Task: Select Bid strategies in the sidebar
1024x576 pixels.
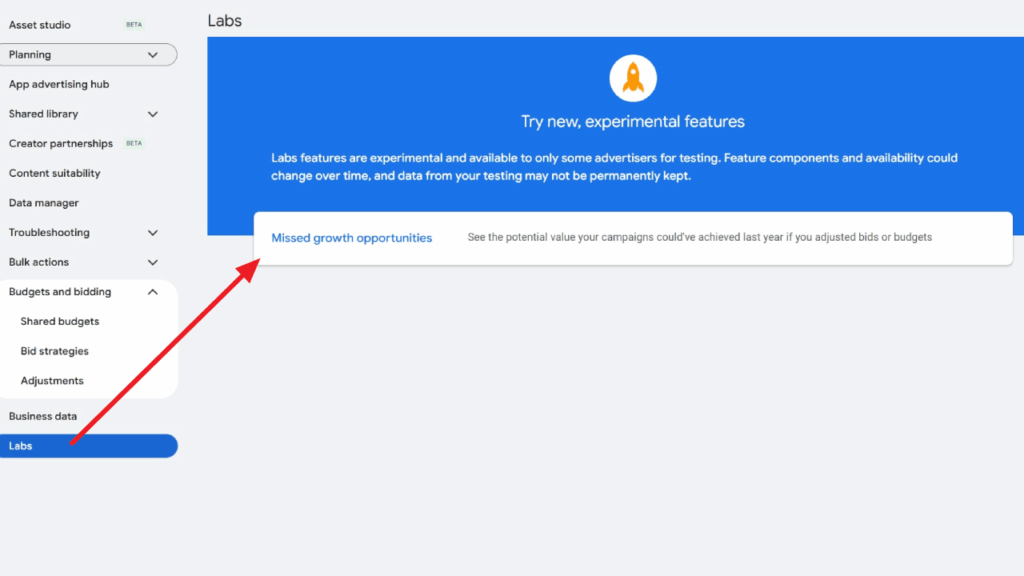Action: pos(56,351)
